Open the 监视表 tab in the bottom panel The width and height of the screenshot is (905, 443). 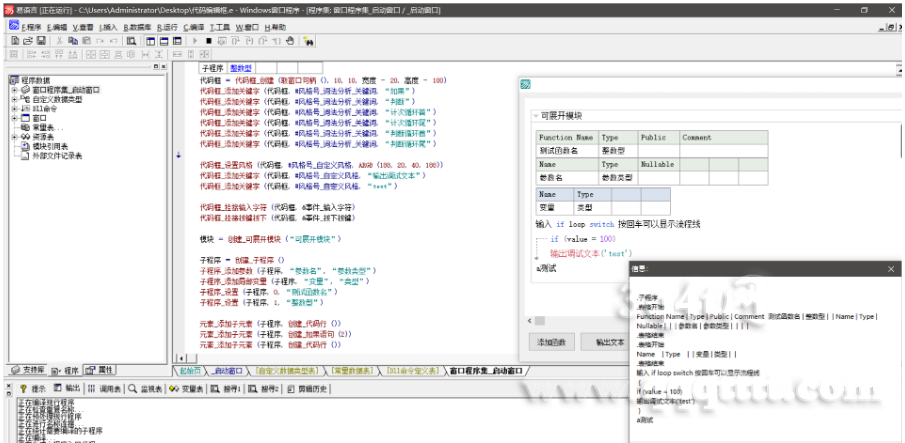(145, 389)
